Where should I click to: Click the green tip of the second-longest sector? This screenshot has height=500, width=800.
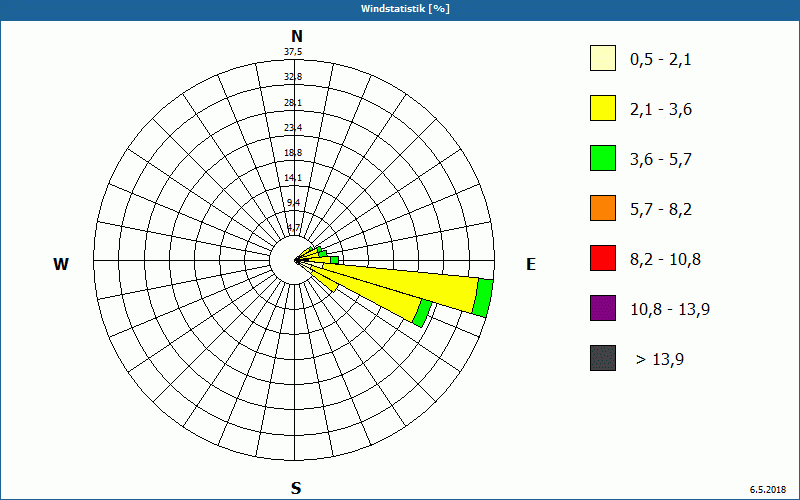click(x=422, y=314)
